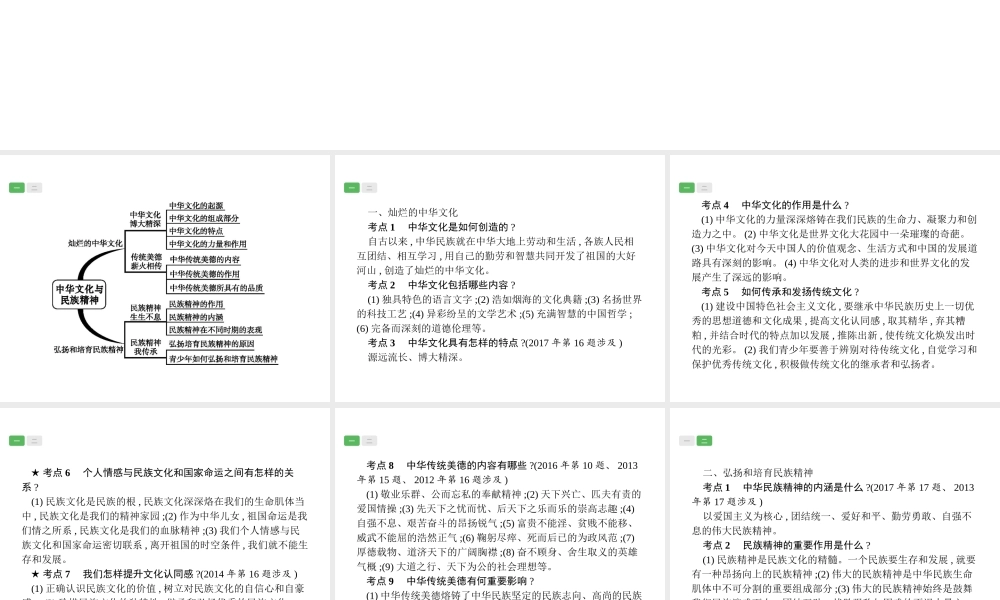
Task: Click the heading 一、灿烂的中华文化
Action: click(413, 212)
